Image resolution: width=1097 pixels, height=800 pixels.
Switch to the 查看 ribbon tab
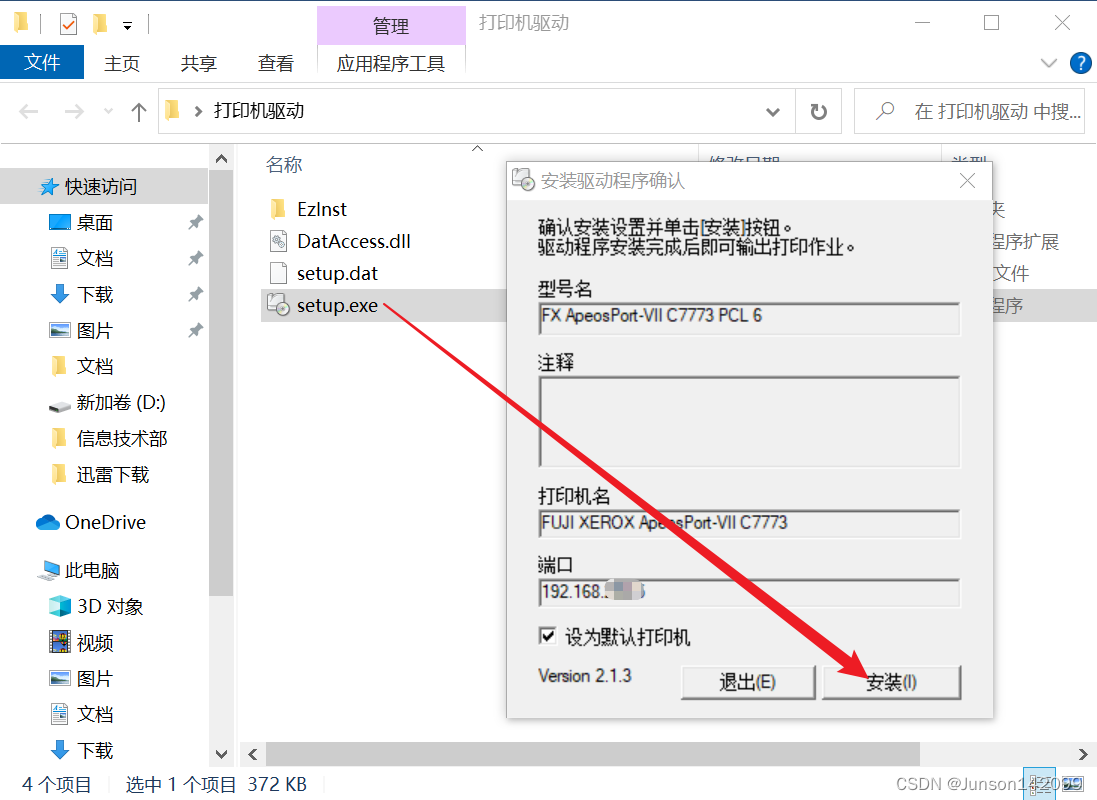pyautogui.click(x=276, y=64)
